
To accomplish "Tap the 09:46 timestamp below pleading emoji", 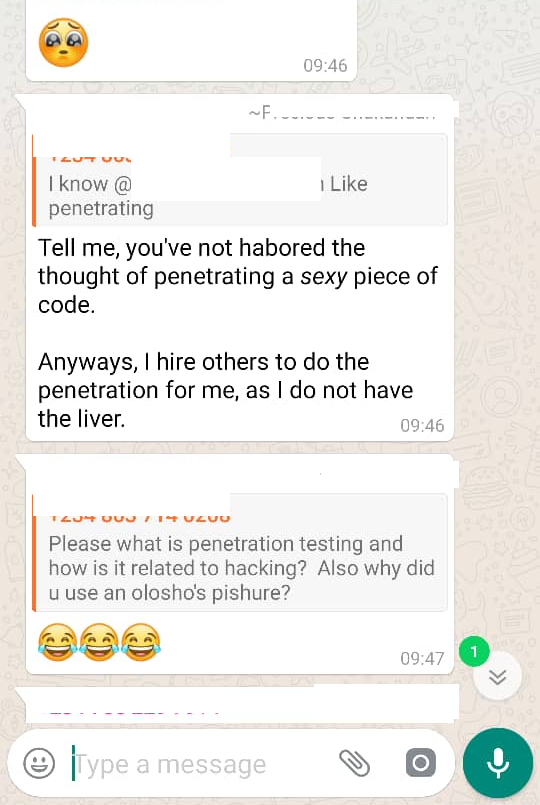I will click(325, 66).
